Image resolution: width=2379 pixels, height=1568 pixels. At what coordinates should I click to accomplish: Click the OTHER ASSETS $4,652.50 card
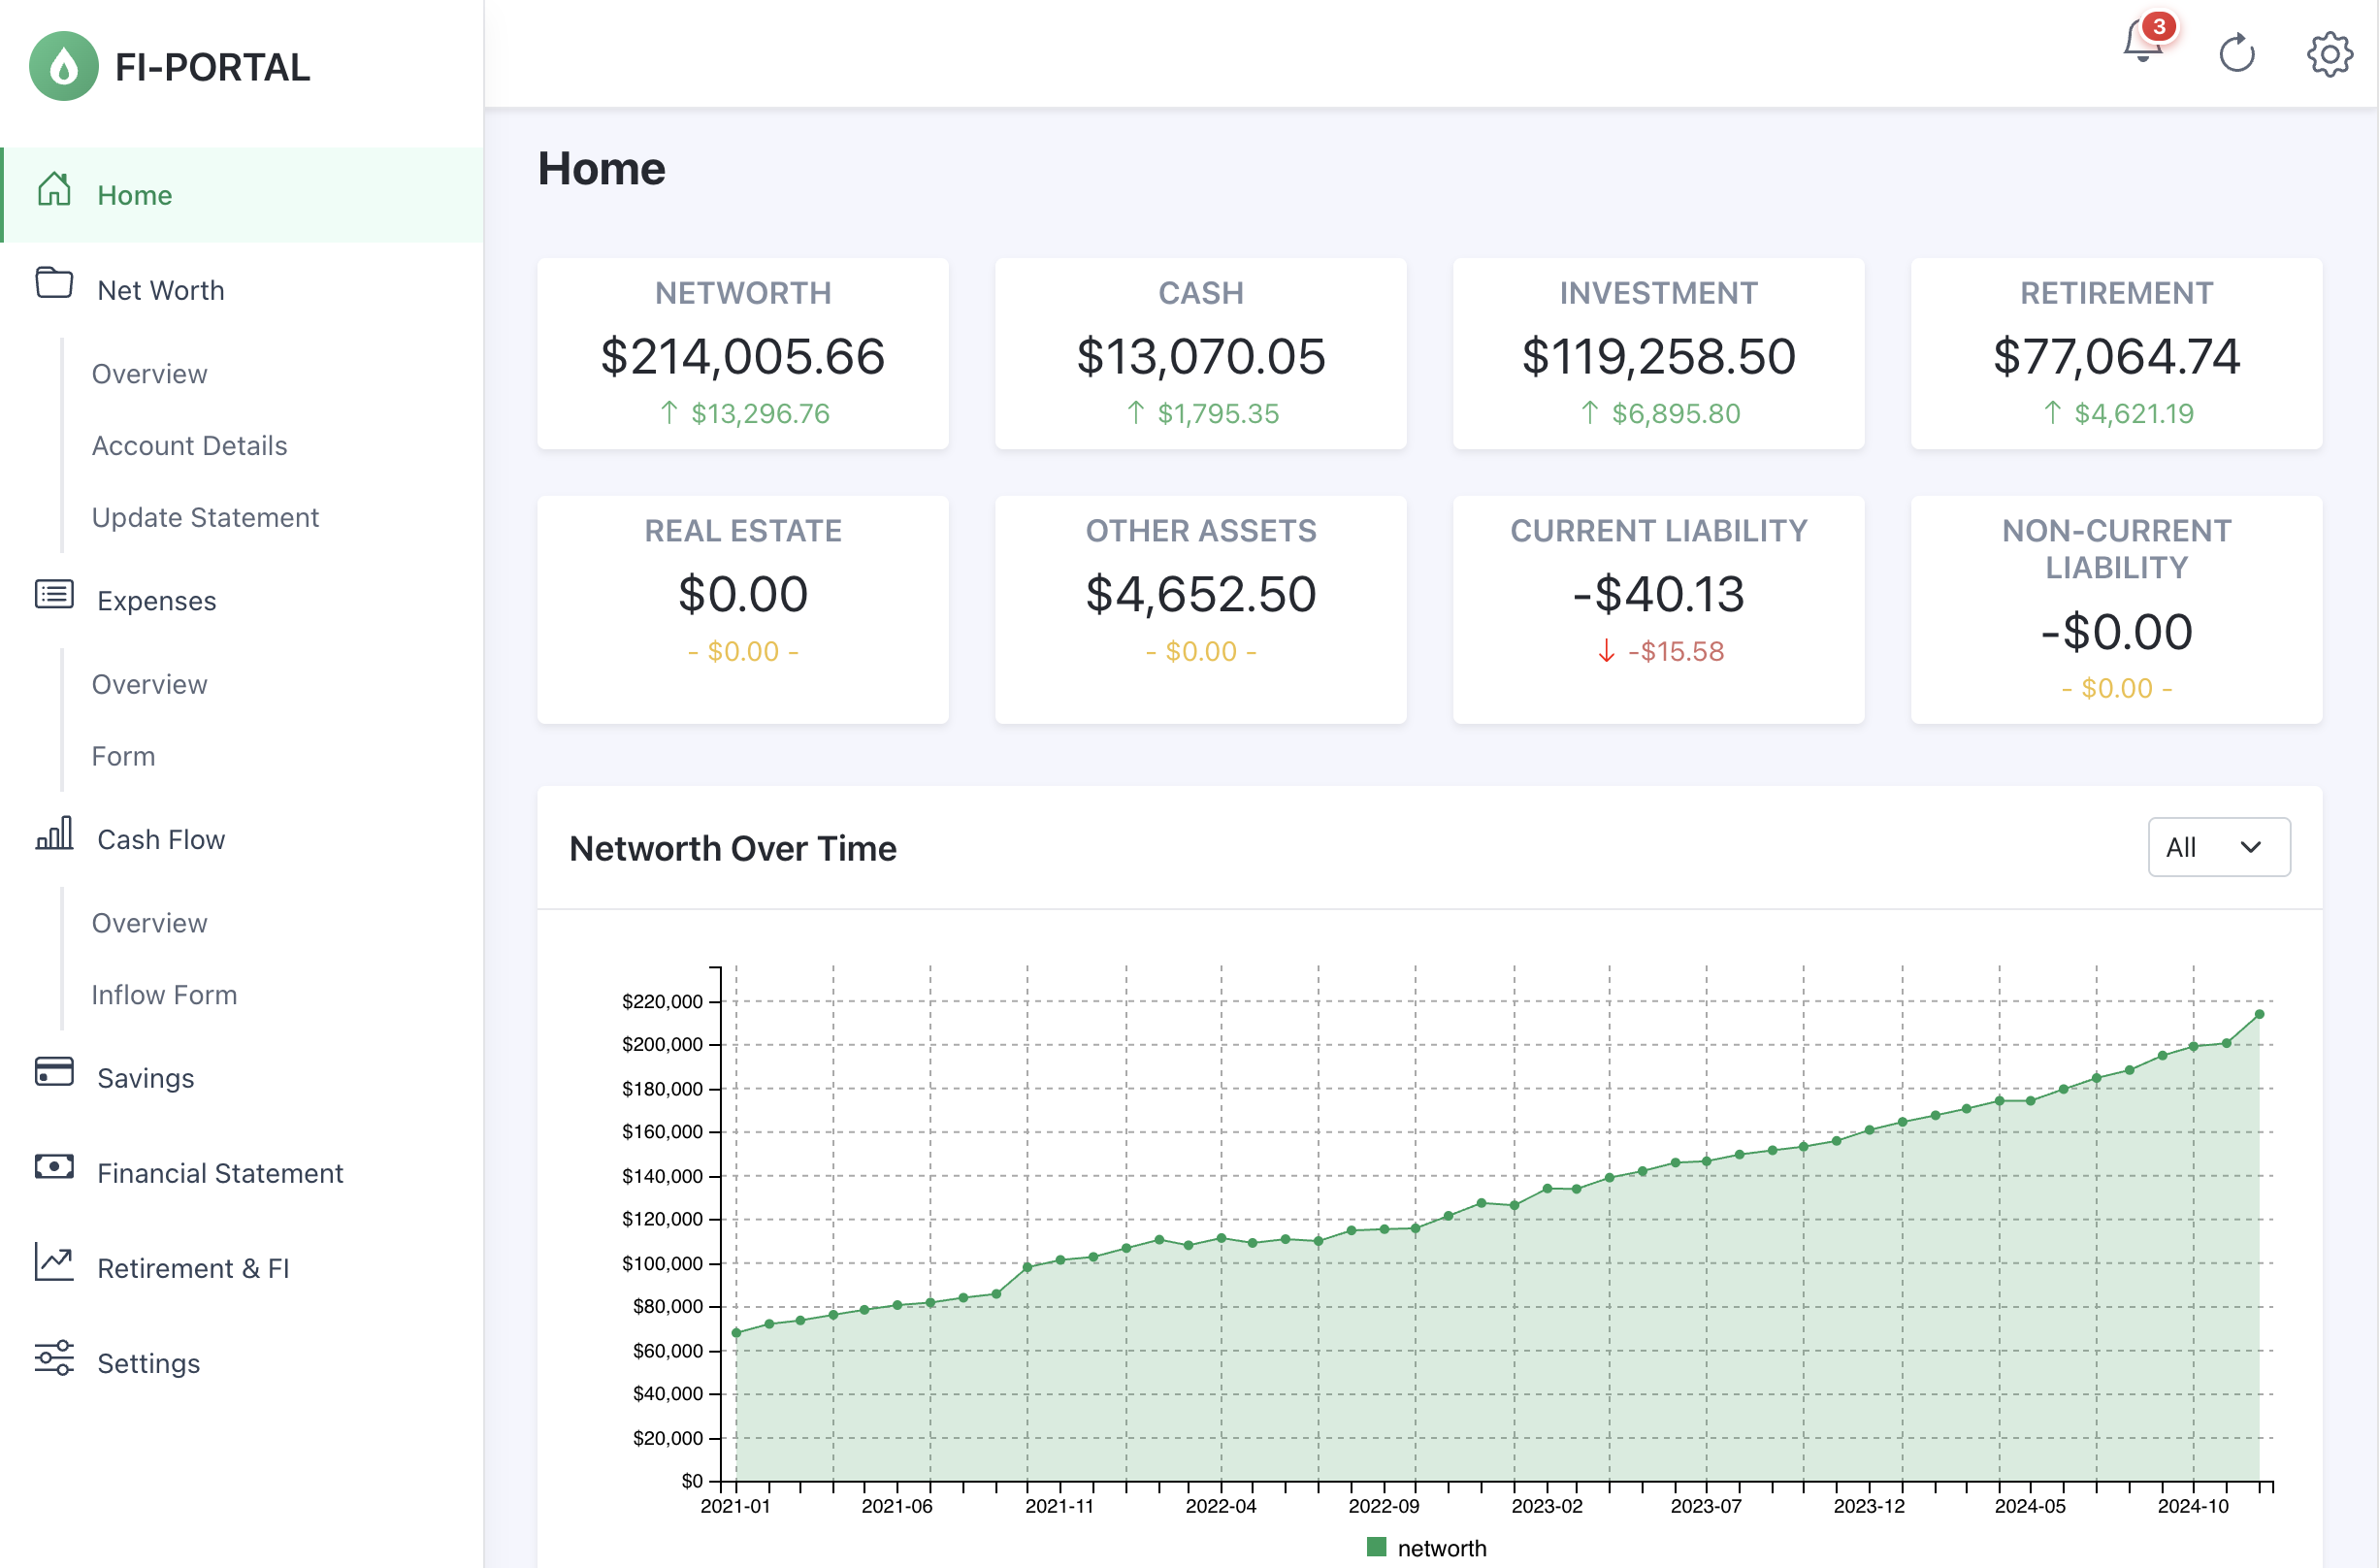click(1200, 610)
